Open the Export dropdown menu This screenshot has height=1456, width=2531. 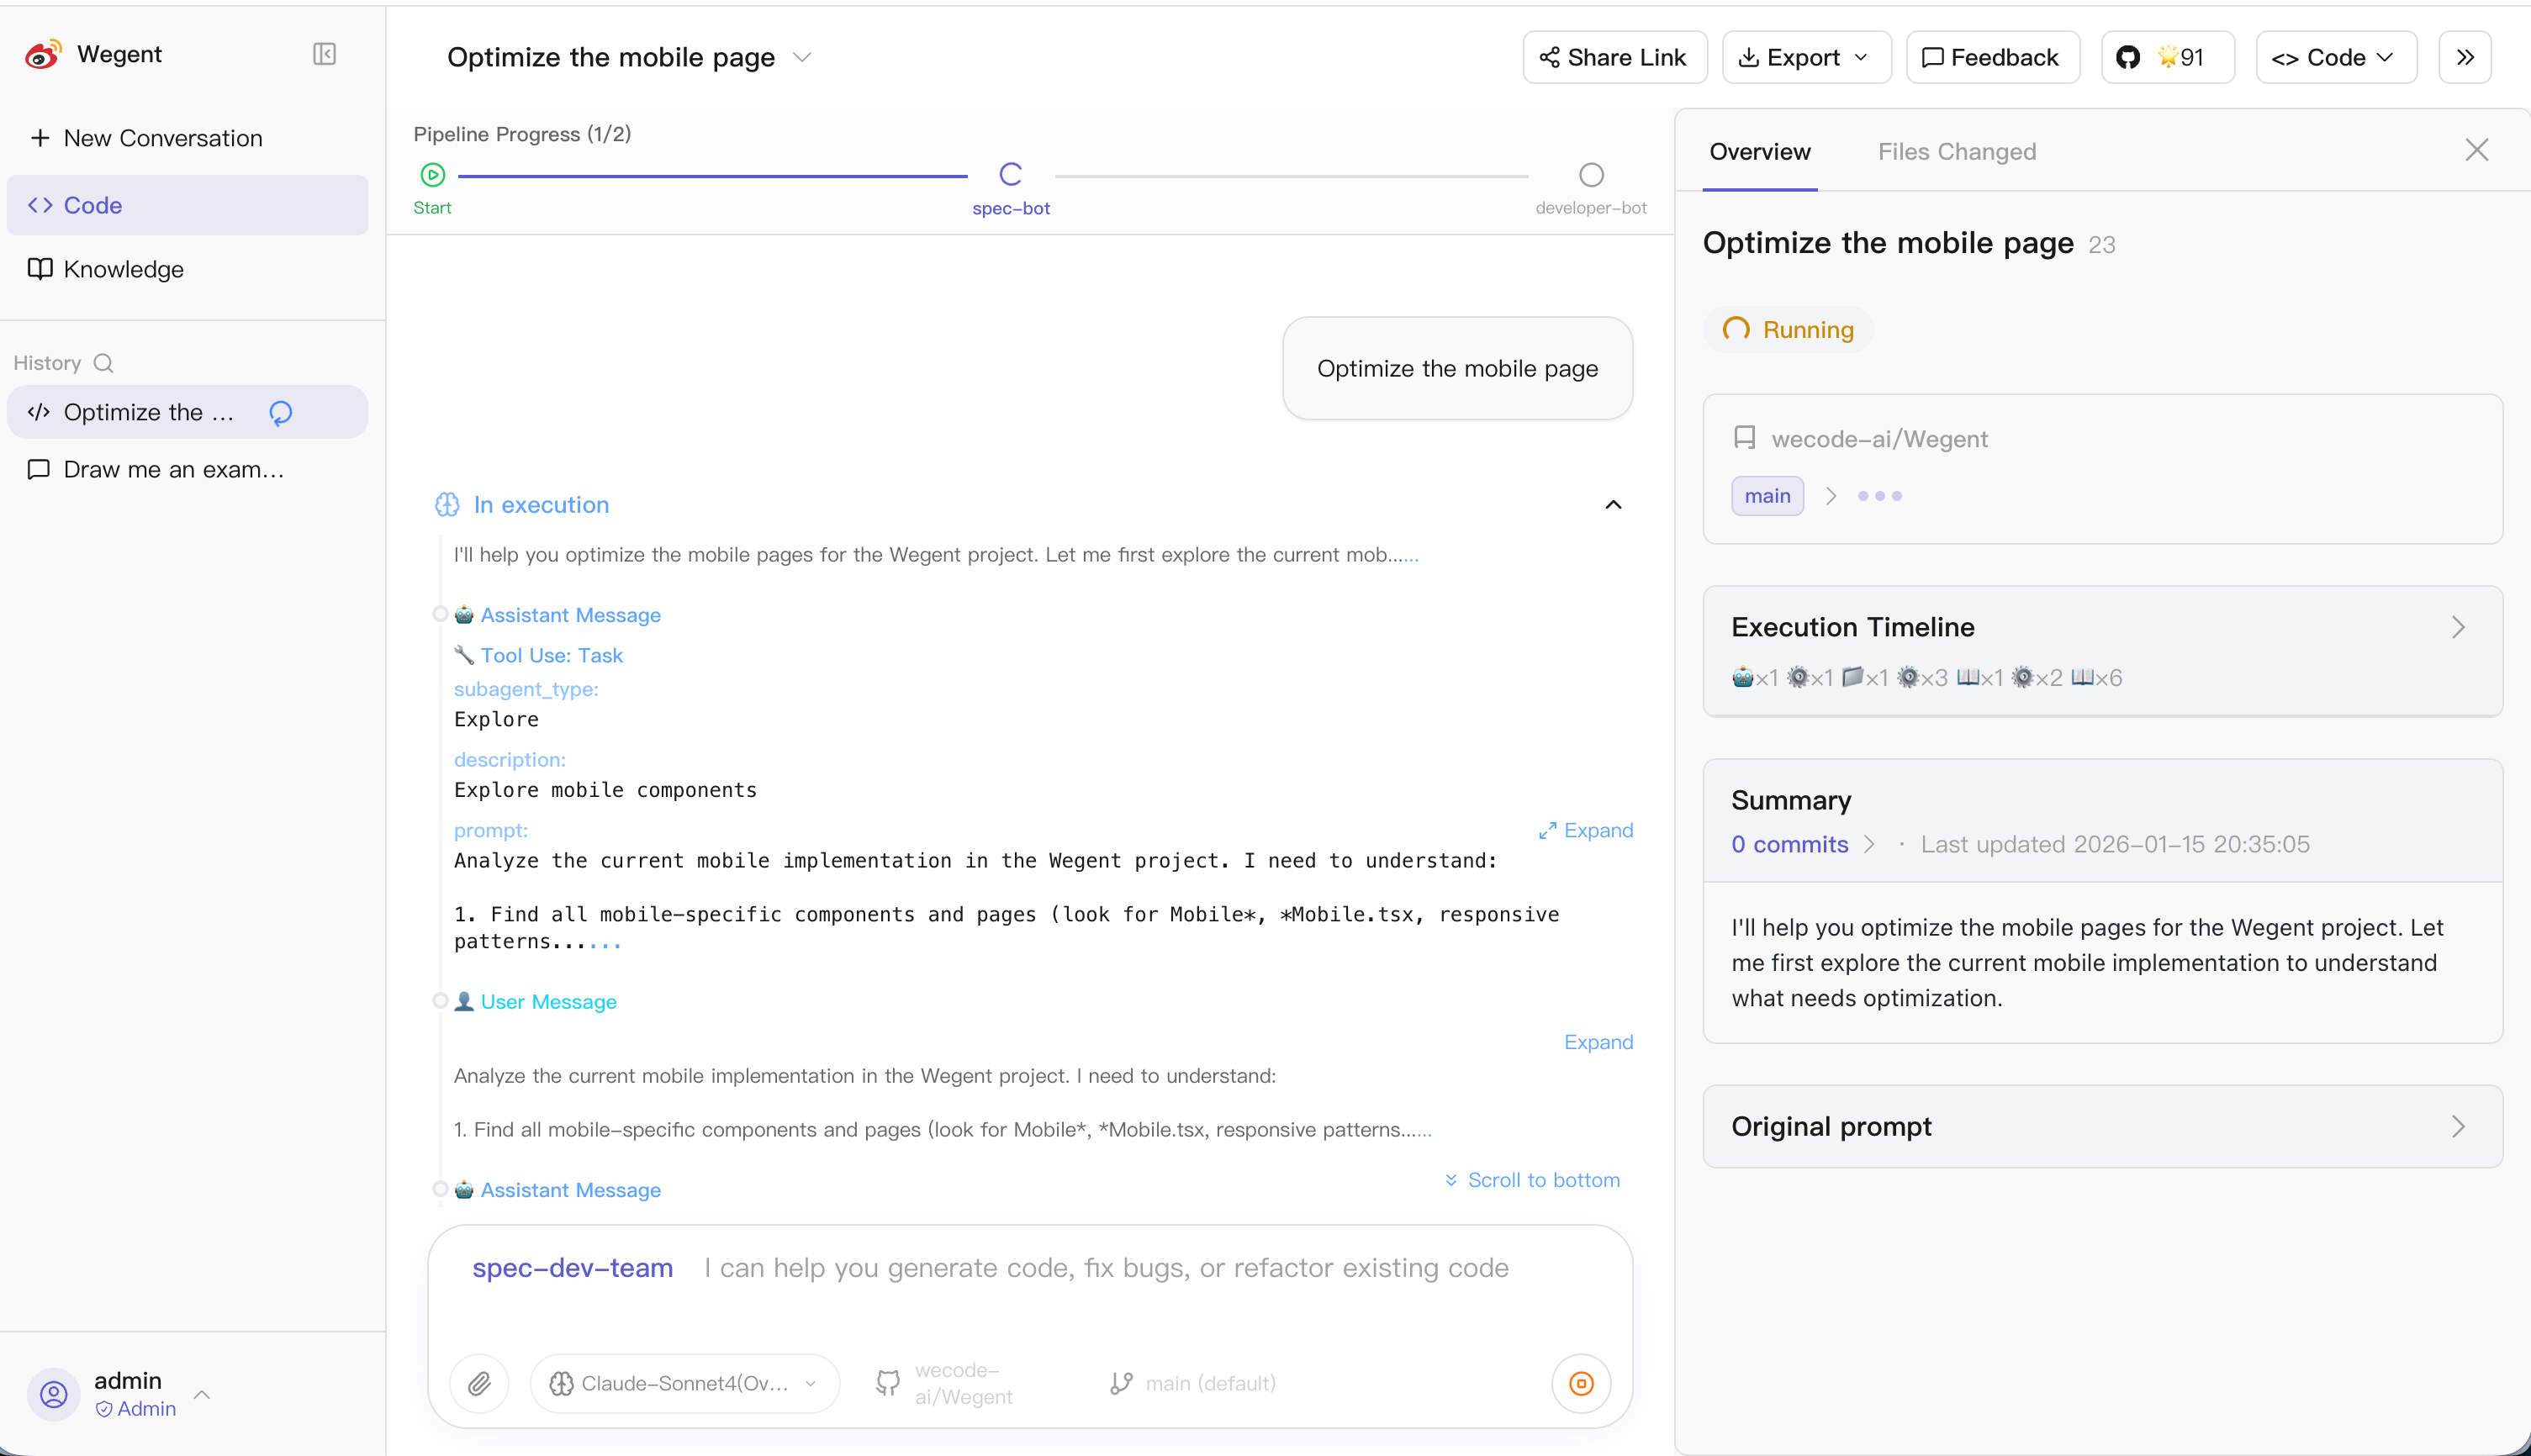1805,57
